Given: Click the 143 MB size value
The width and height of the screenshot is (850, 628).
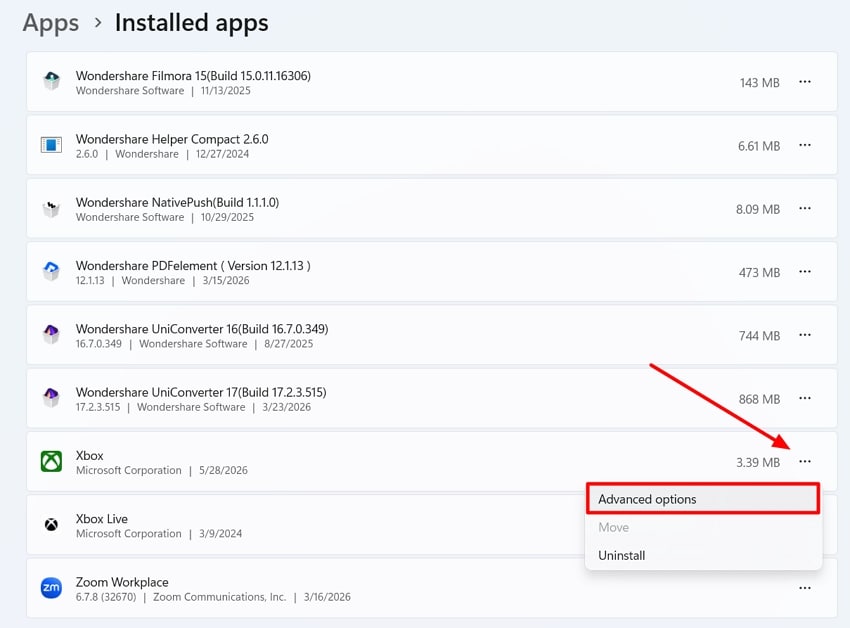Looking at the screenshot, I should [x=759, y=83].
